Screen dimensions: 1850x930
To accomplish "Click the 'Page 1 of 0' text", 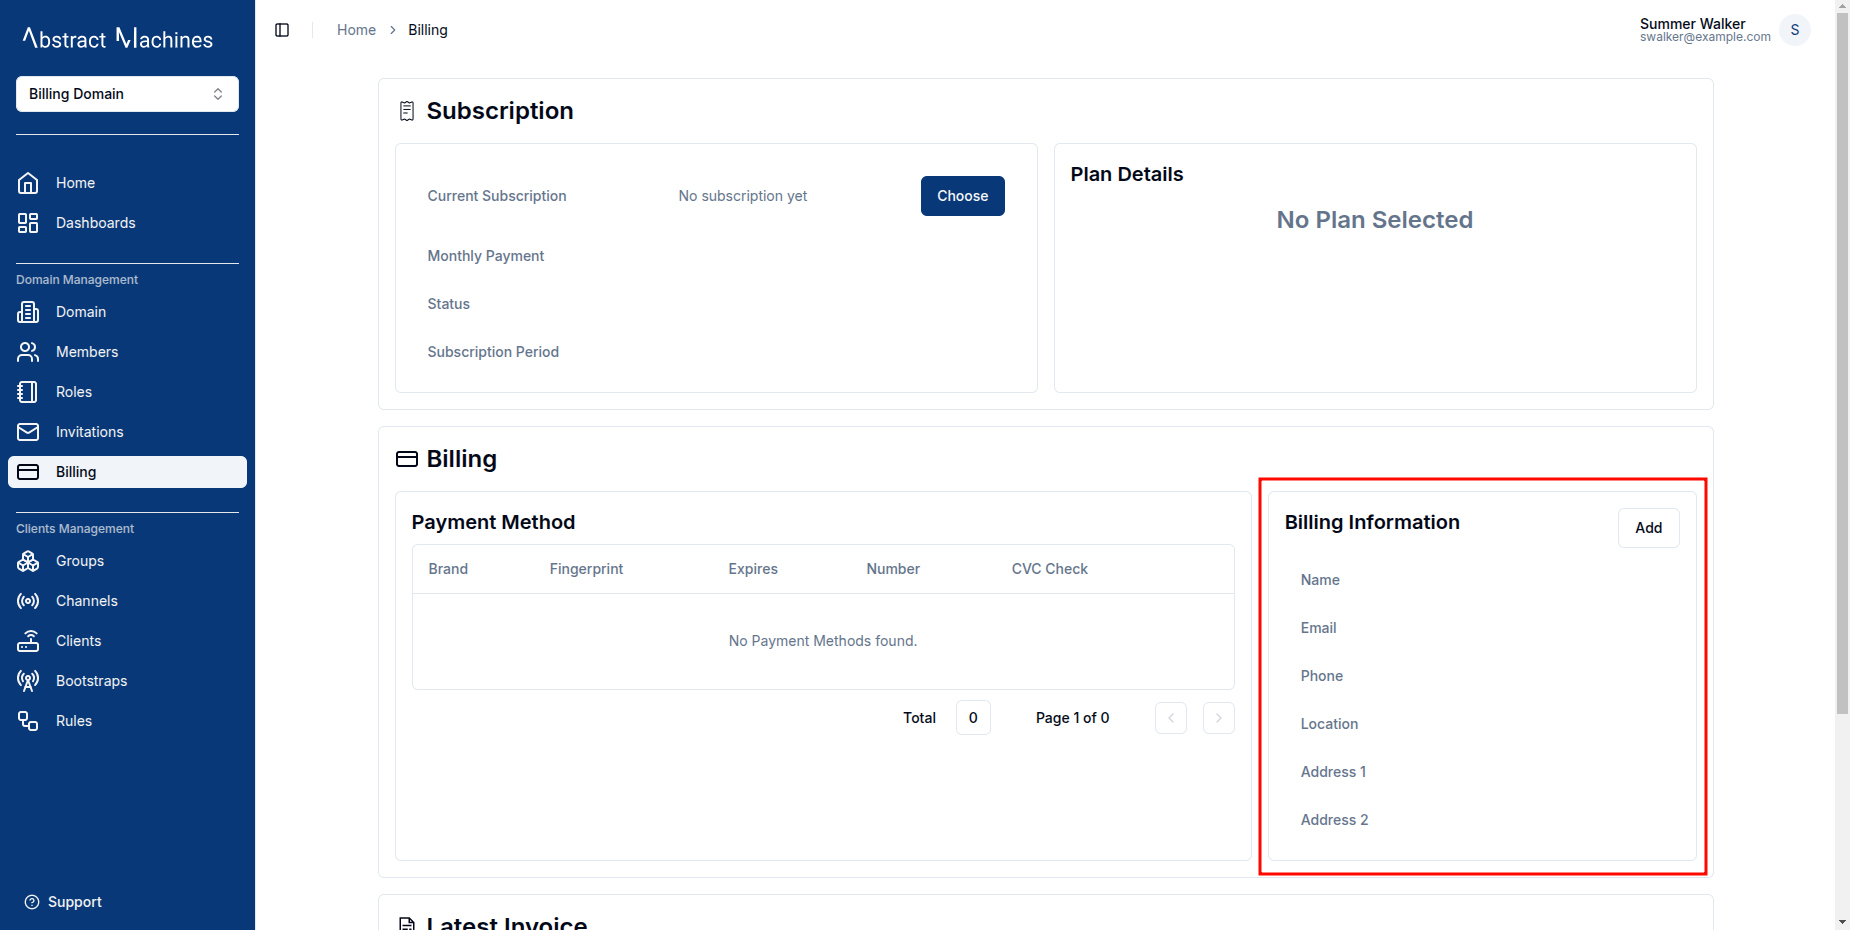I will pos(1072,718).
